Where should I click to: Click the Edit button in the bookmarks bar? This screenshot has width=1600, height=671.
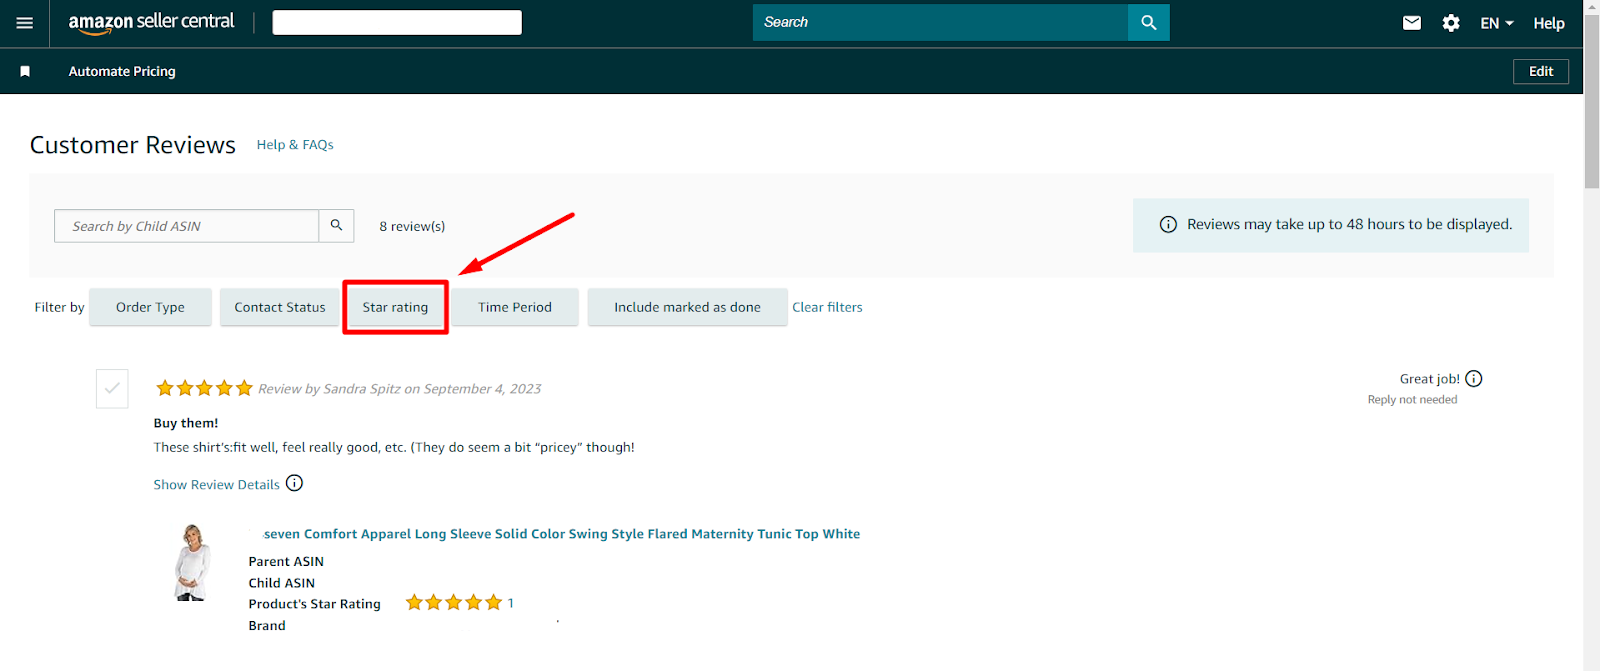1541,71
